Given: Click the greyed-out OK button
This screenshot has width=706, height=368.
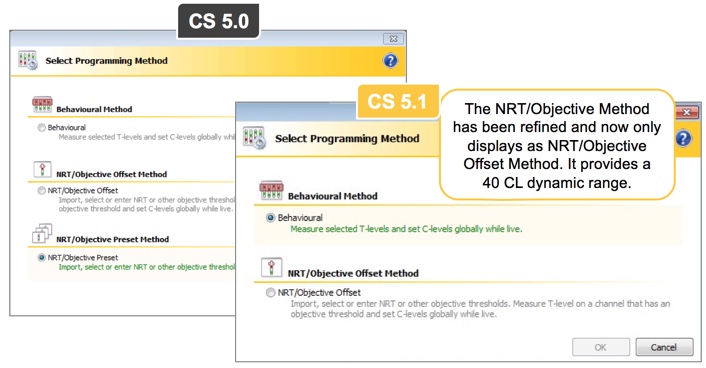Looking at the screenshot, I should click(601, 347).
